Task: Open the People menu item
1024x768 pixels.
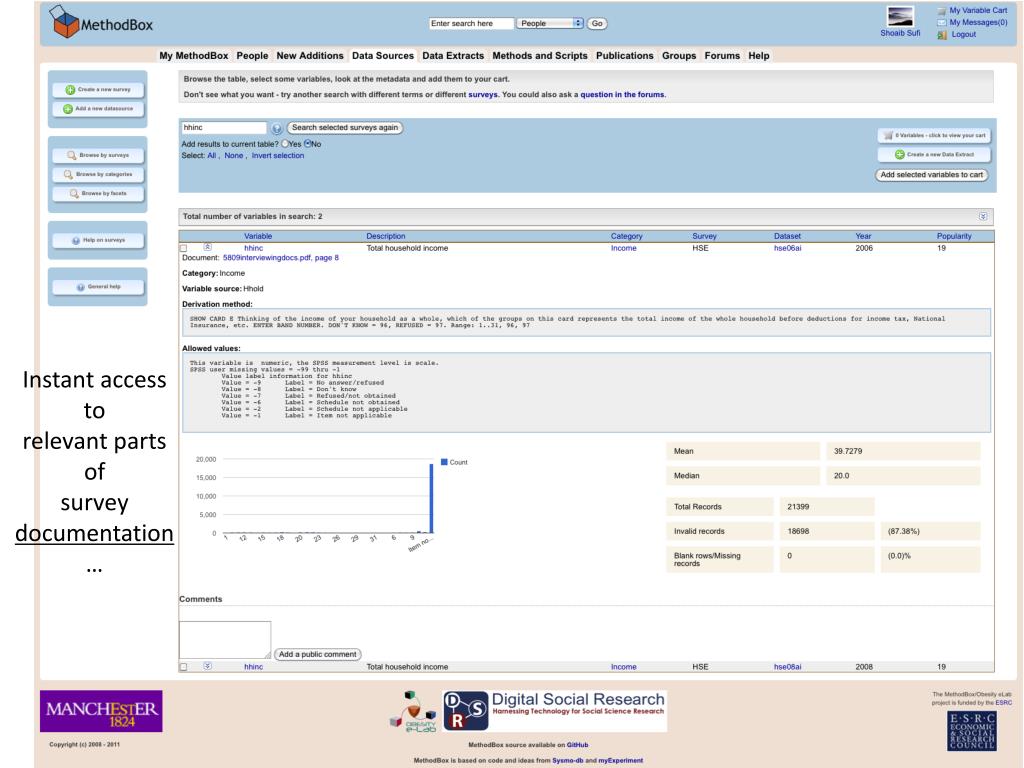Action: [252, 56]
